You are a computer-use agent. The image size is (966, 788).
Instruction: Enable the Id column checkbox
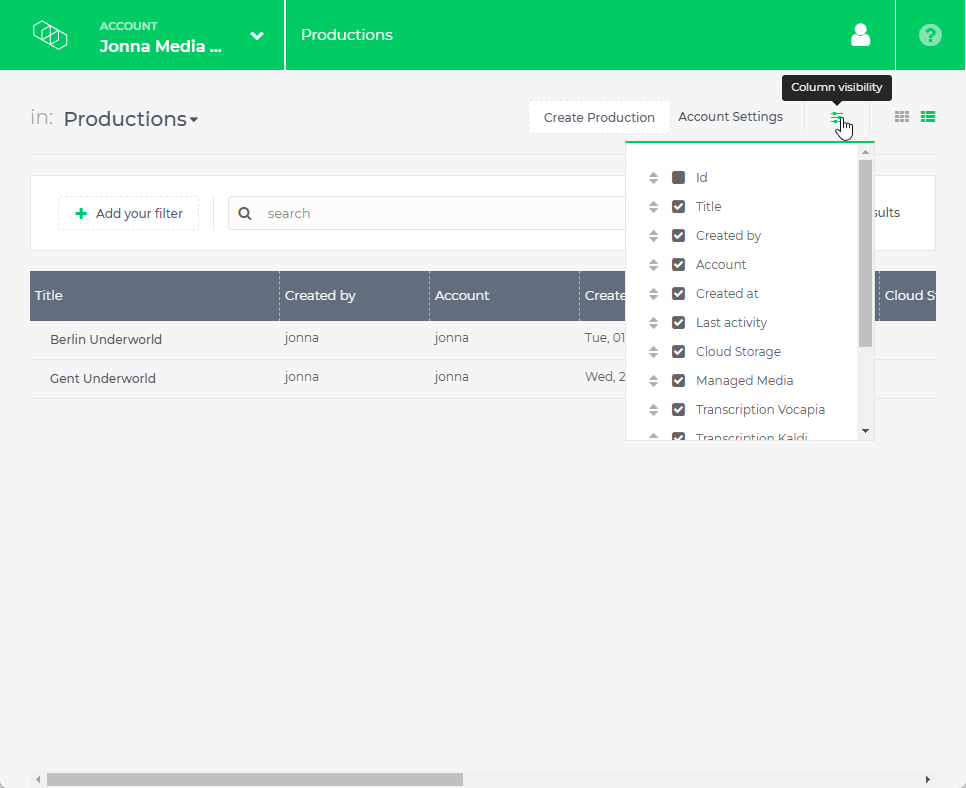pyautogui.click(x=678, y=177)
